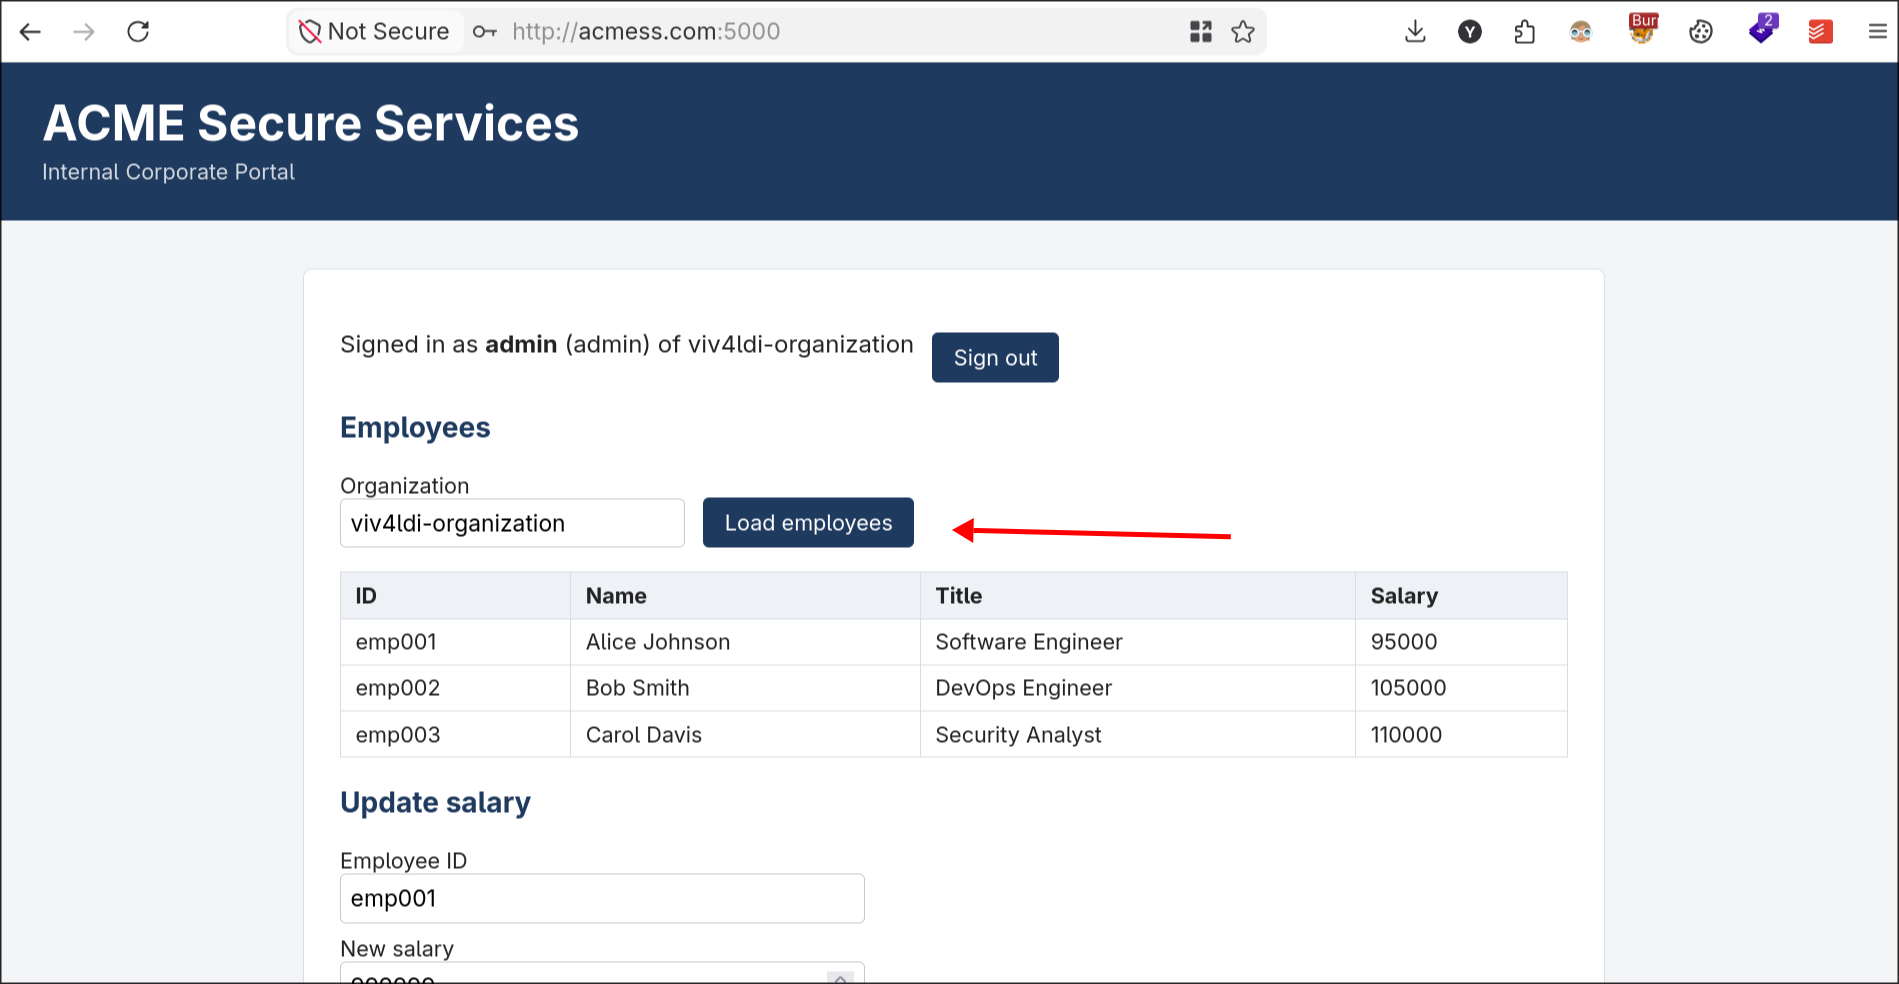Image resolution: width=1899 pixels, height=984 pixels.
Task: Click the Employees section heading
Action: click(x=415, y=428)
